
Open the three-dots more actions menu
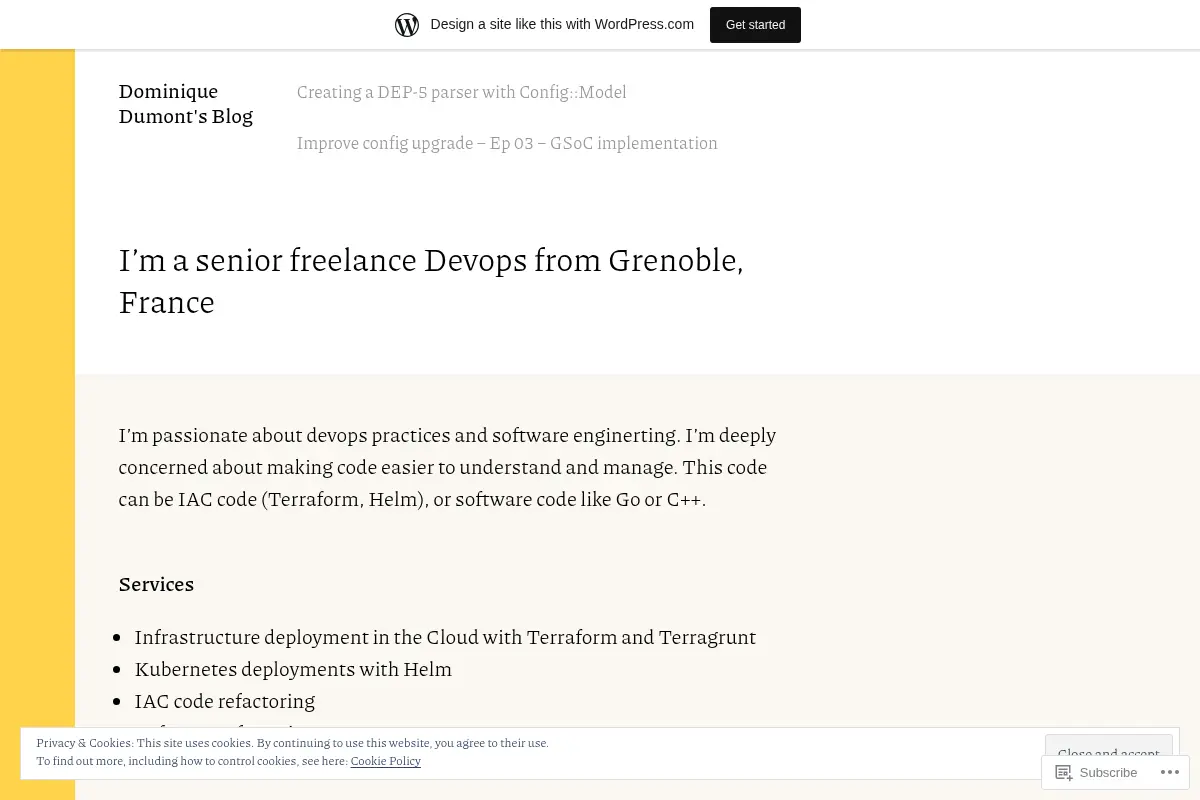click(1169, 772)
